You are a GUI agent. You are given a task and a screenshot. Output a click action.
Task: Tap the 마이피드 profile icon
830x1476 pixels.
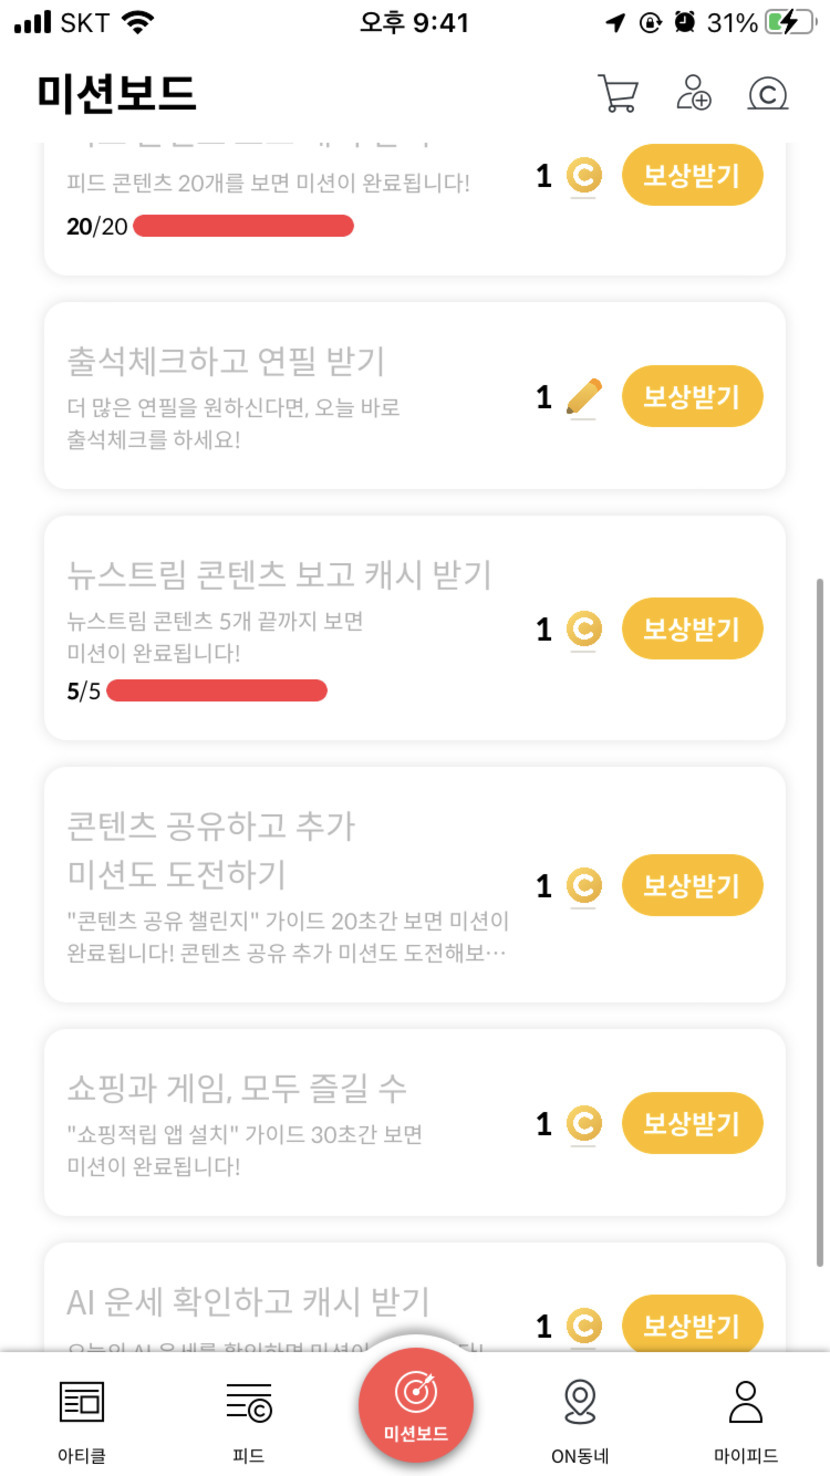(x=745, y=1402)
